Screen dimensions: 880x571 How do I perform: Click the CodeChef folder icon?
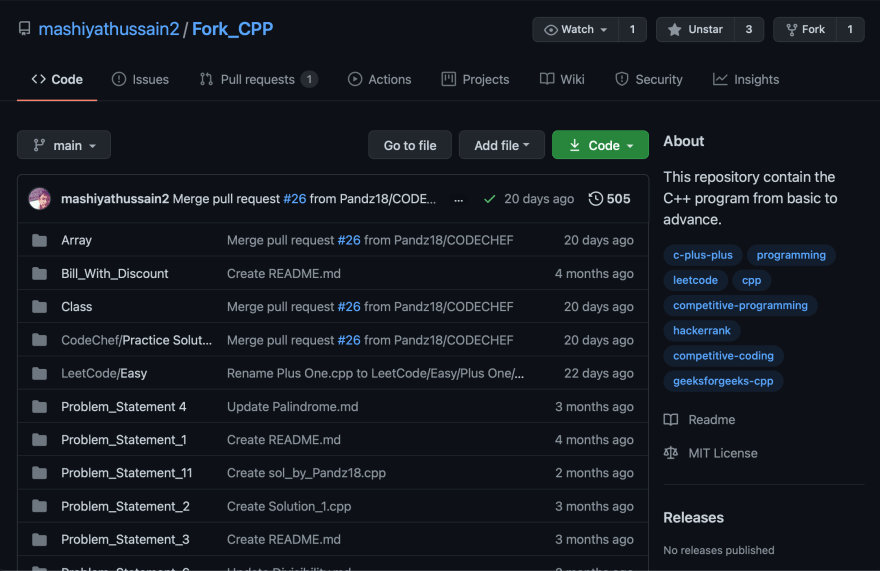pyautogui.click(x=39, y=340)
